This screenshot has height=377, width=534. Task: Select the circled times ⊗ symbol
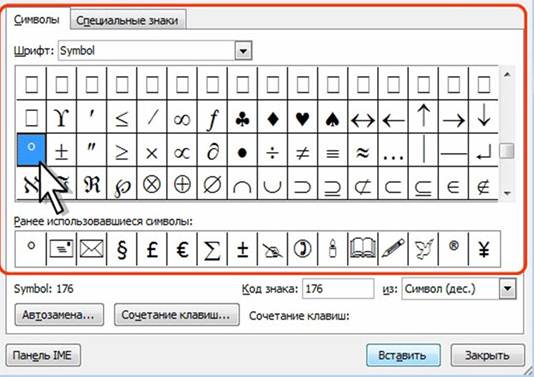[152, 183]
